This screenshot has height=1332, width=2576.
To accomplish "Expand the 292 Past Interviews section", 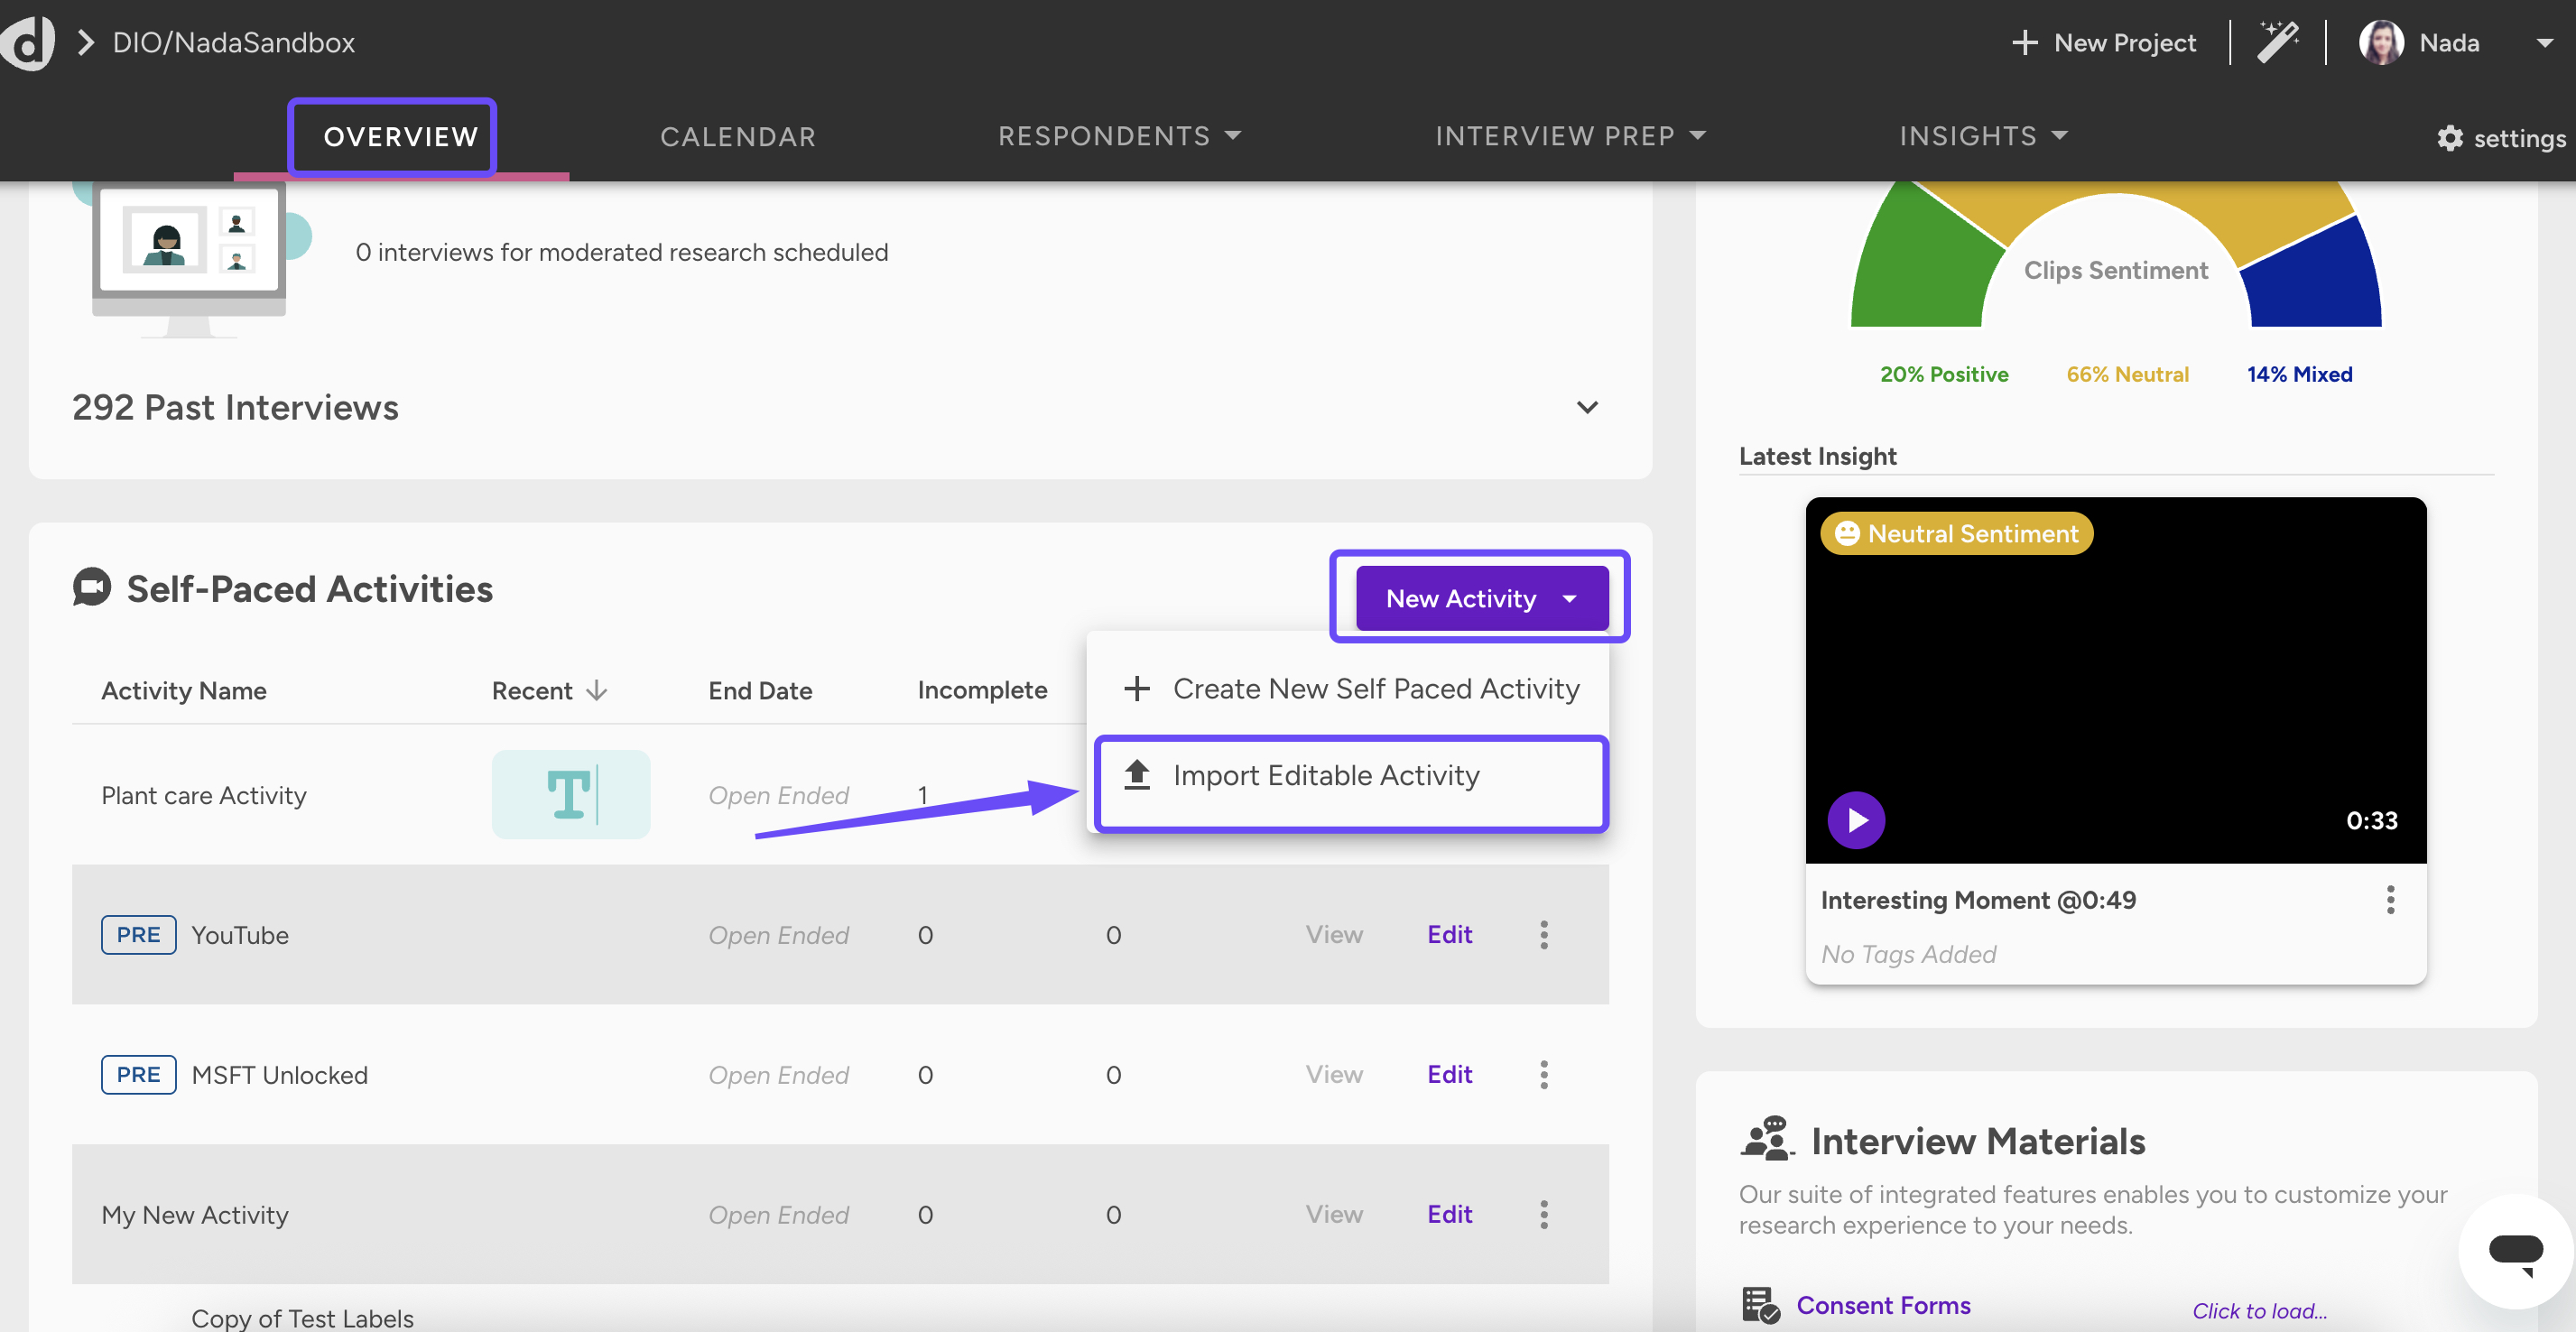I will coord(1587,407).
